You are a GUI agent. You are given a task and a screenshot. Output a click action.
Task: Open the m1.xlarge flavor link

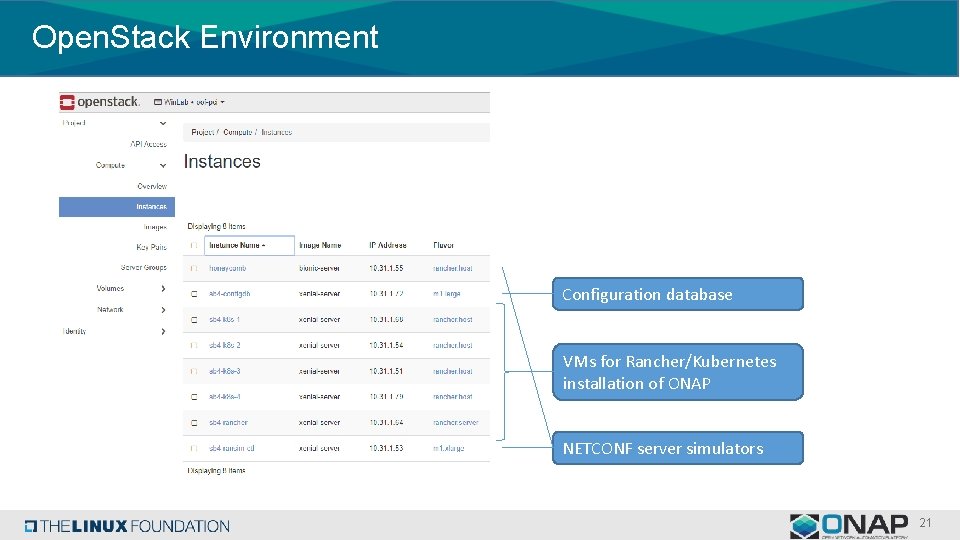click(449, 448)
